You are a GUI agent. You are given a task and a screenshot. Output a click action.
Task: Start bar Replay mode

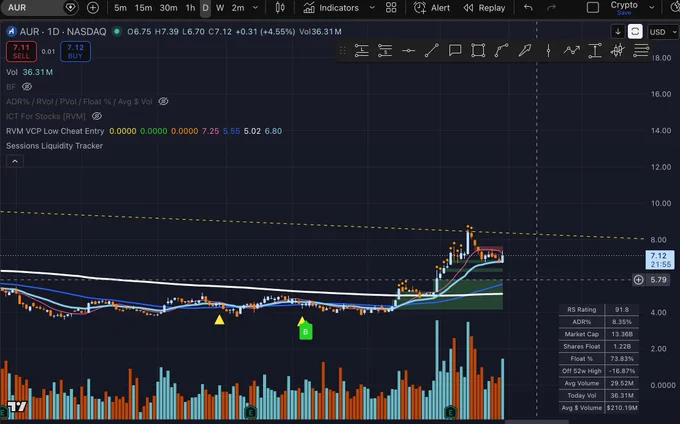[484, 7]
